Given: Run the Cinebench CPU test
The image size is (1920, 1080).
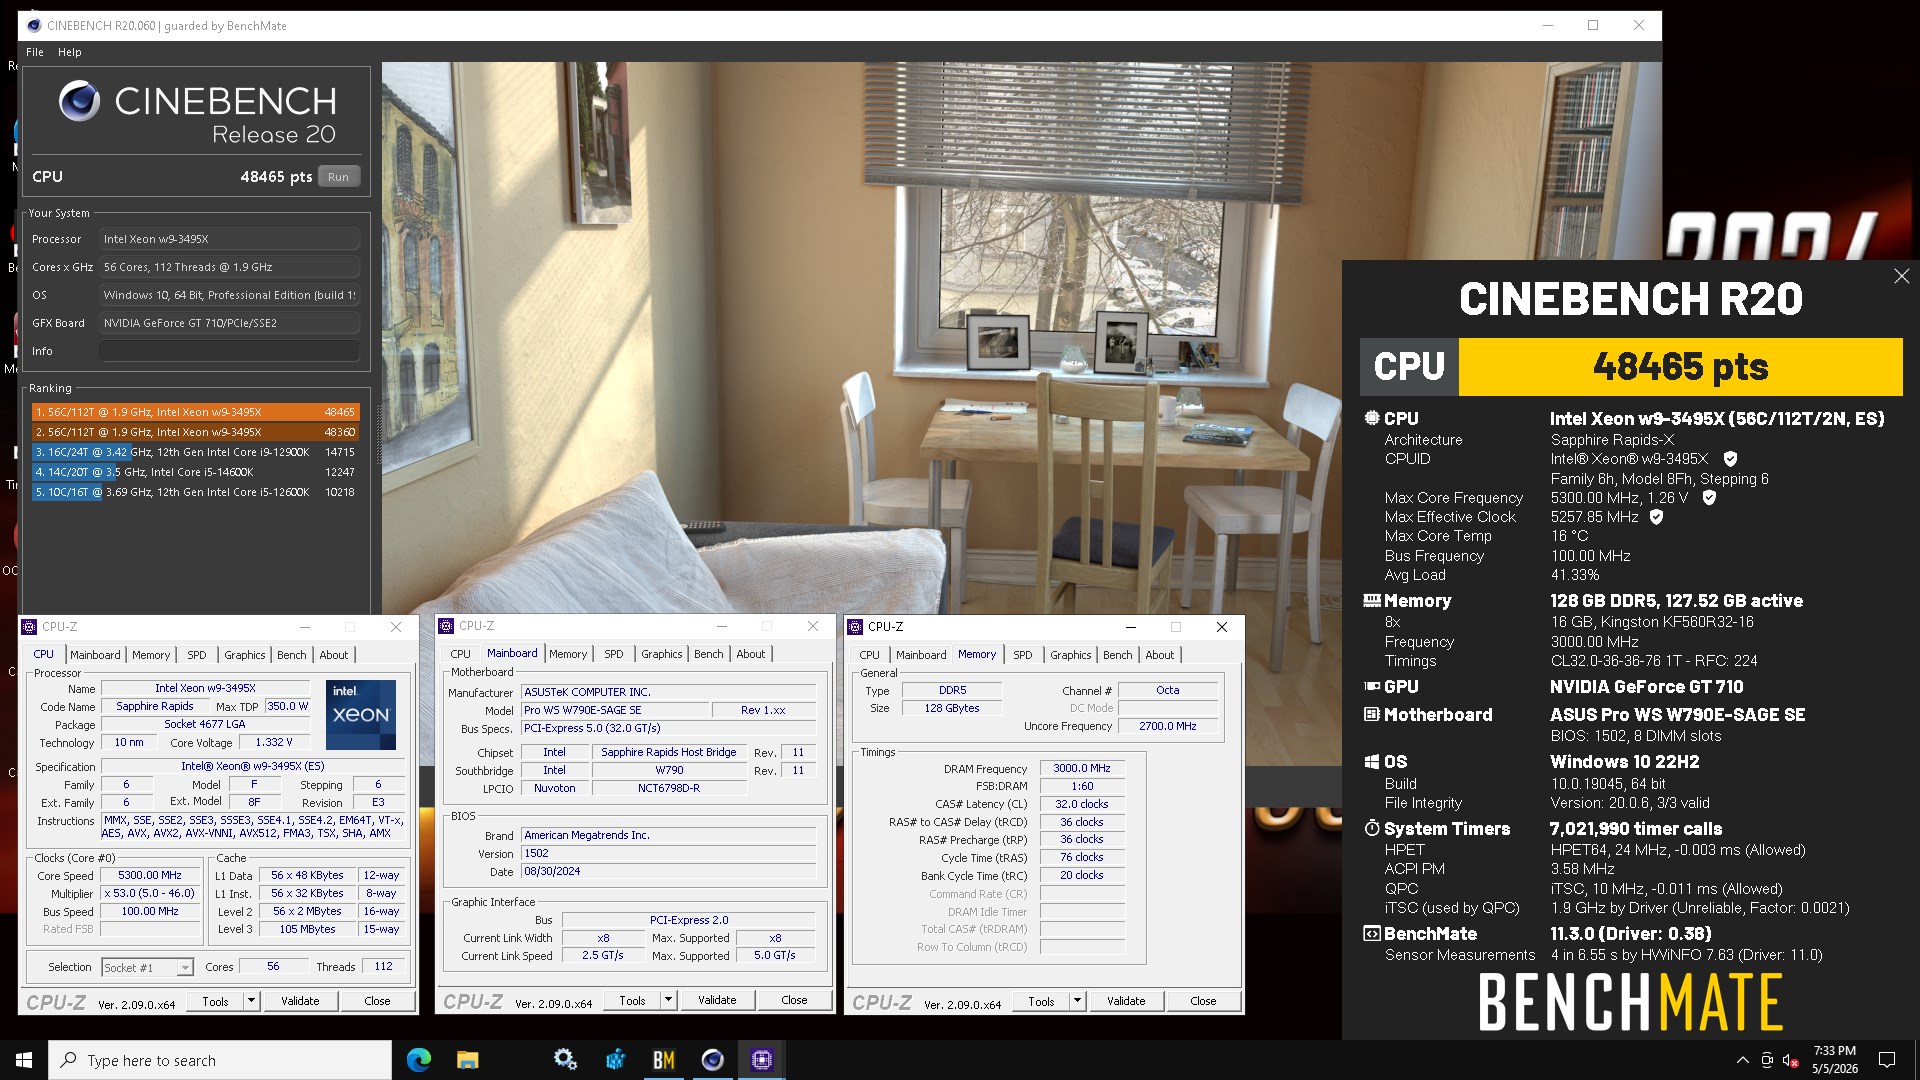Looking at the screenshot, I should click(338, 177).
